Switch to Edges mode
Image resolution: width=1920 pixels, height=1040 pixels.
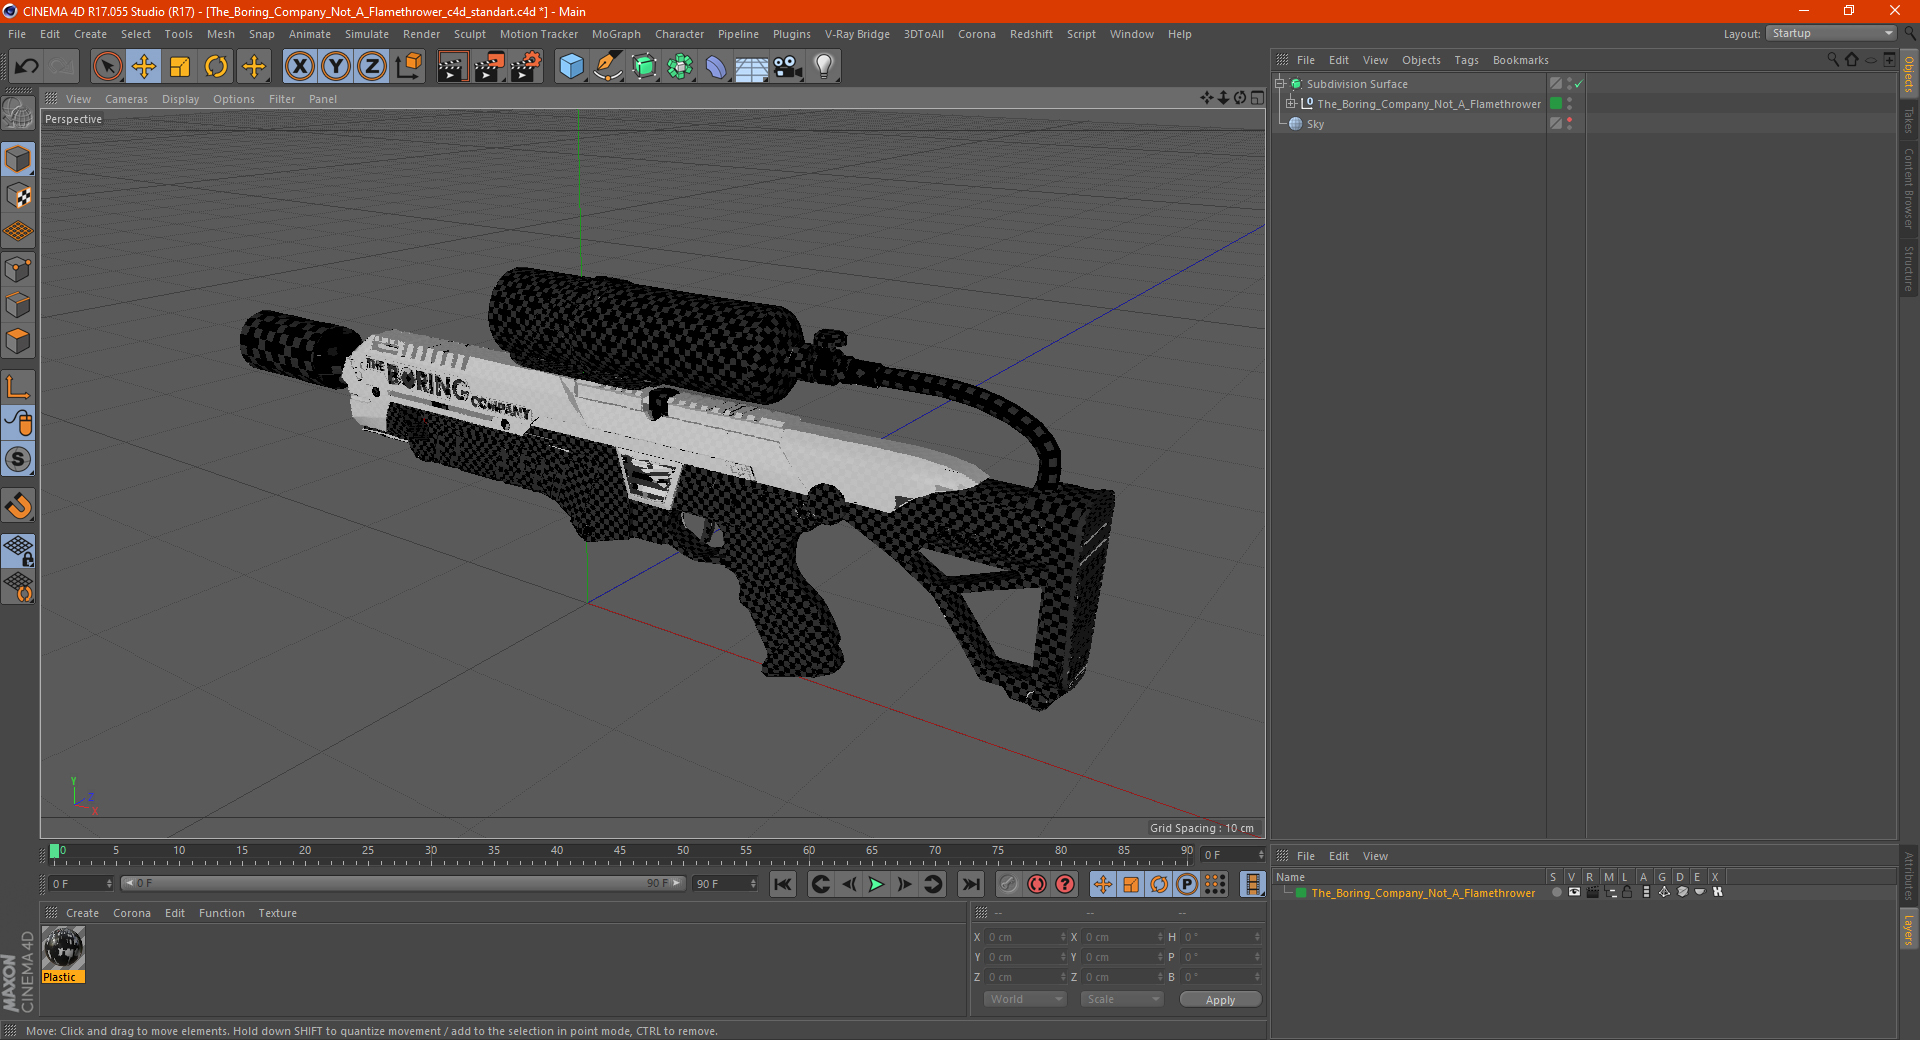18,305
